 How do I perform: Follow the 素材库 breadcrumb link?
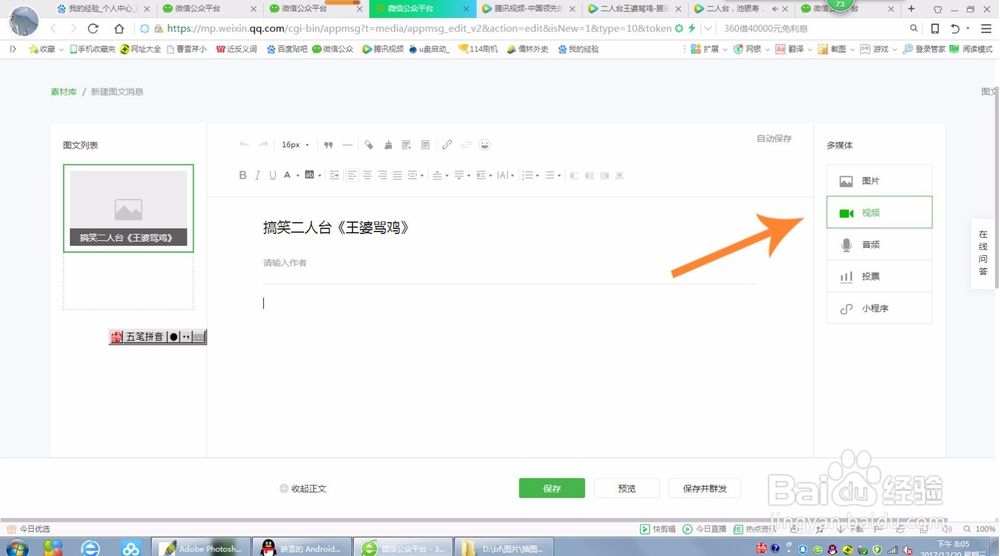click(64, 92)
